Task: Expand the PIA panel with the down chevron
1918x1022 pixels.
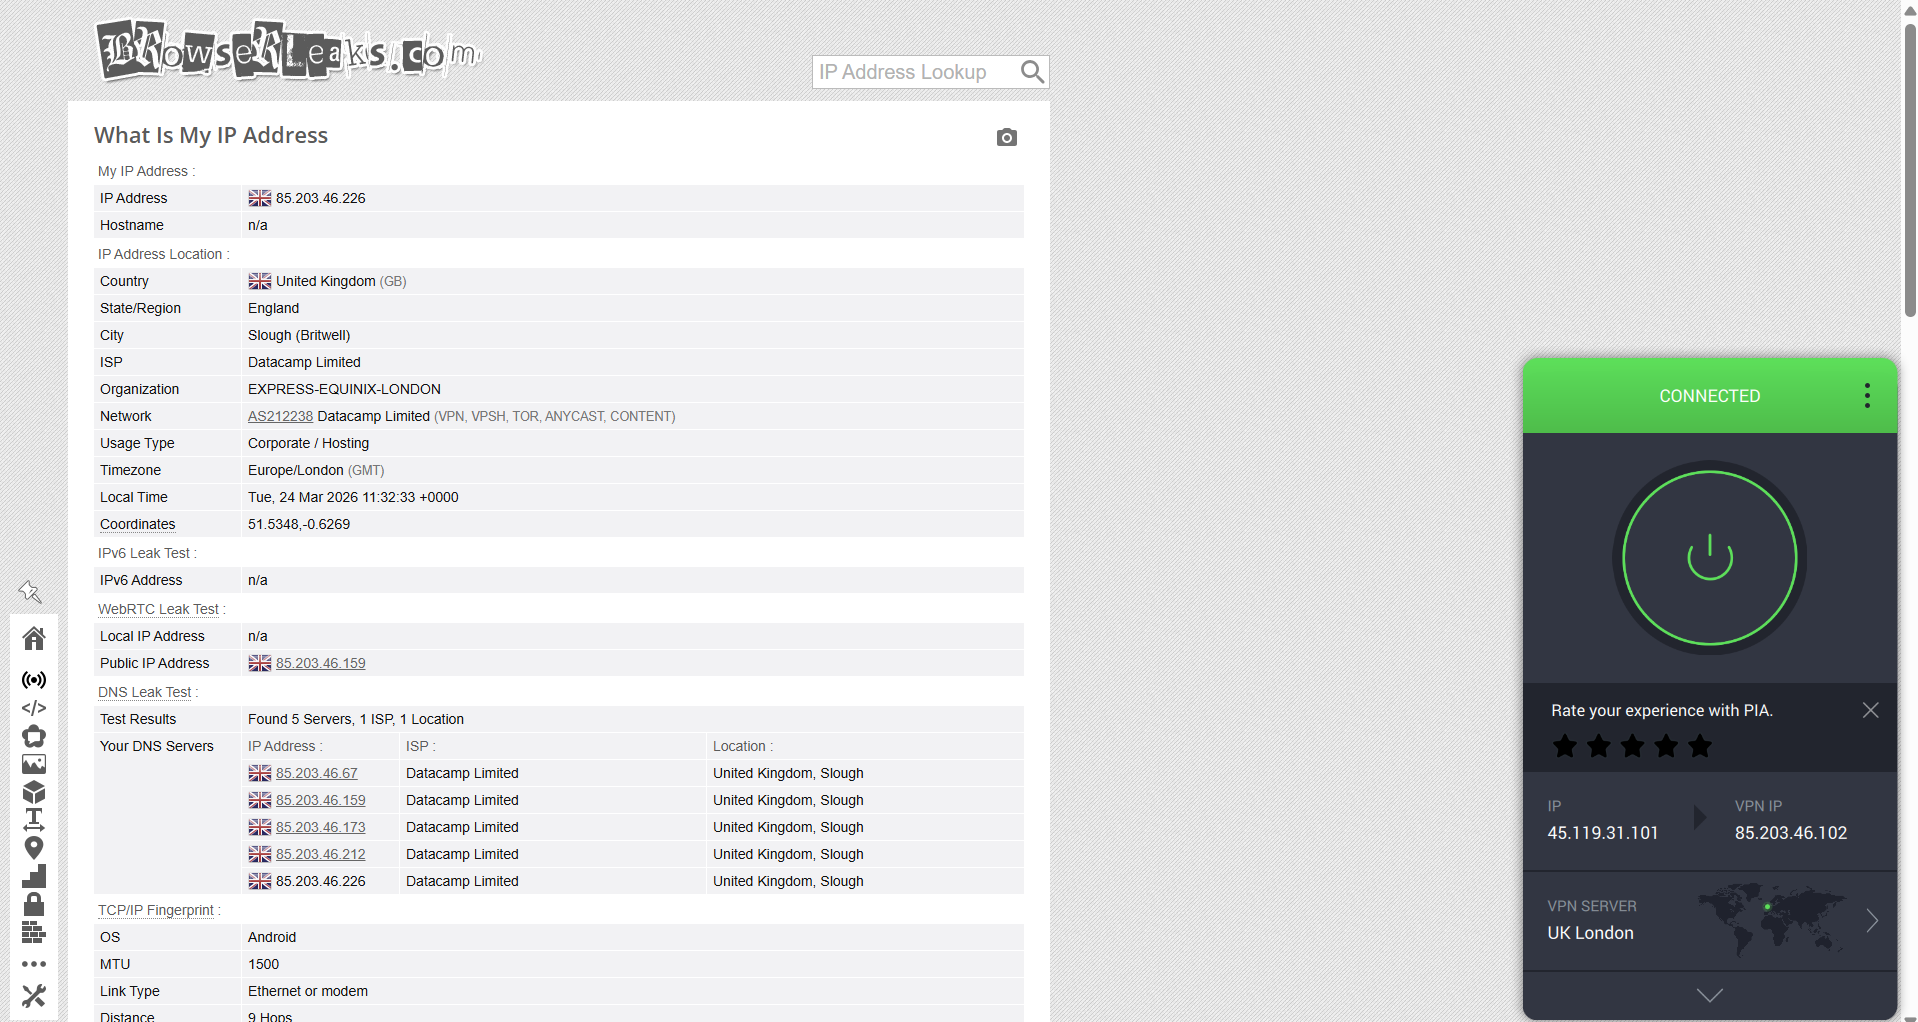Action: (1709, 994)
